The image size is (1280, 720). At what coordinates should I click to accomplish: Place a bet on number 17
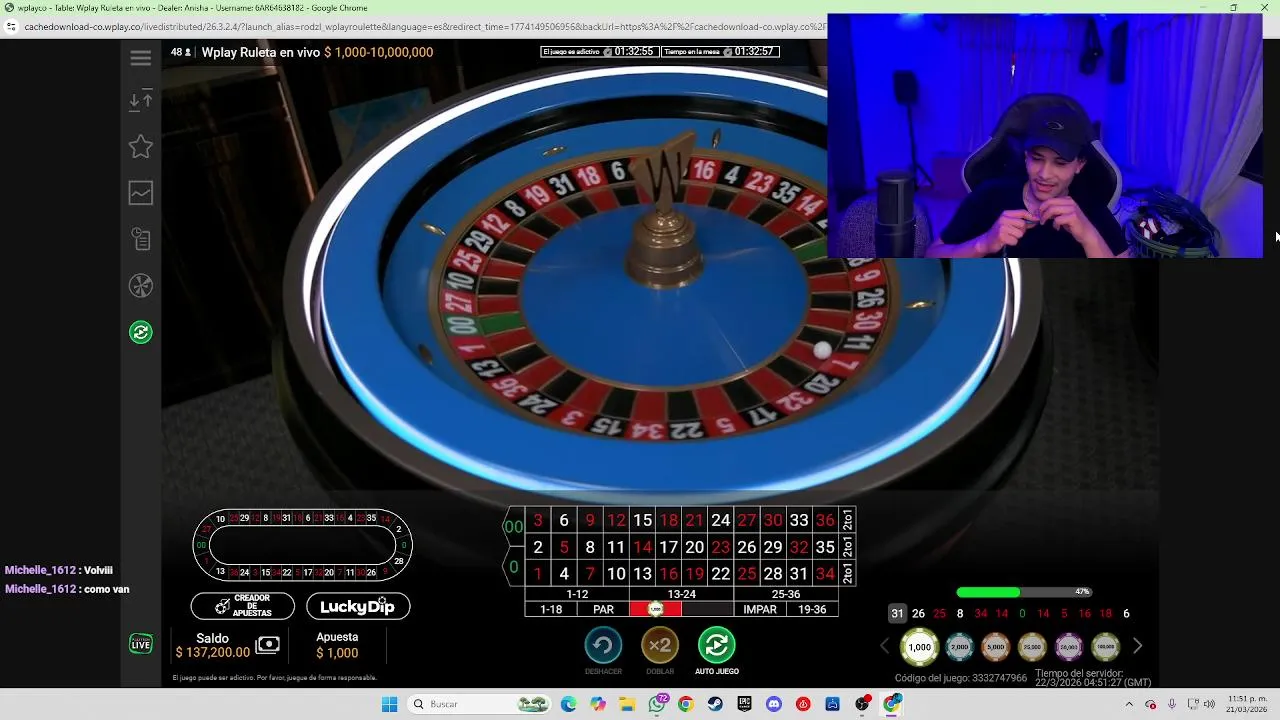click(x=668, y=547)
